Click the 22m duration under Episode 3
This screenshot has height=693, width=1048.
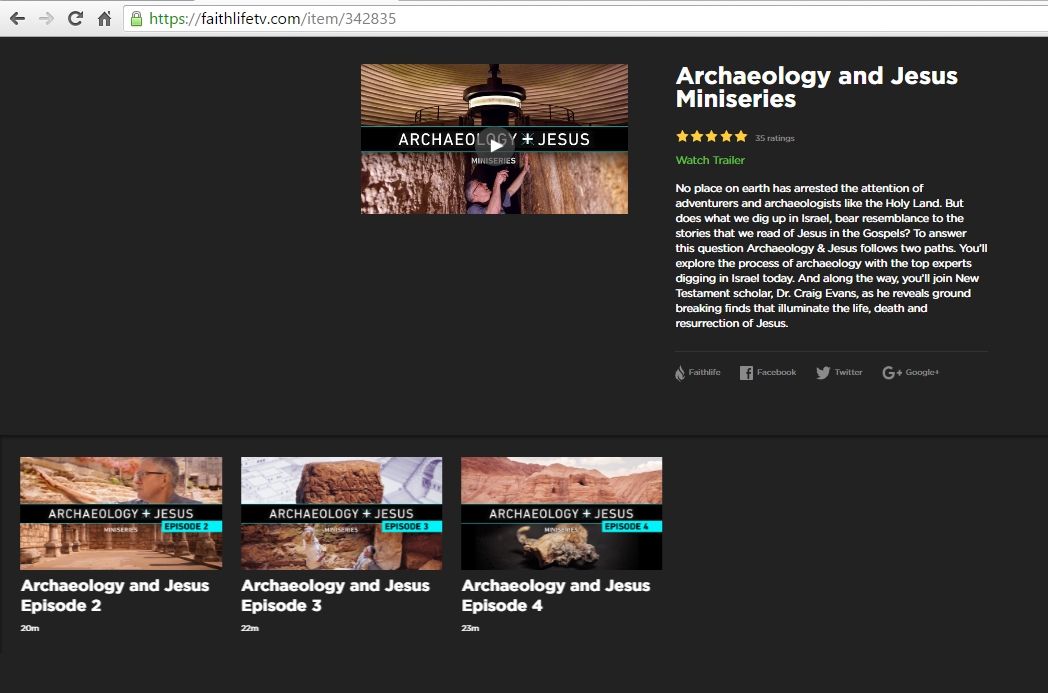tap(250, 628)
